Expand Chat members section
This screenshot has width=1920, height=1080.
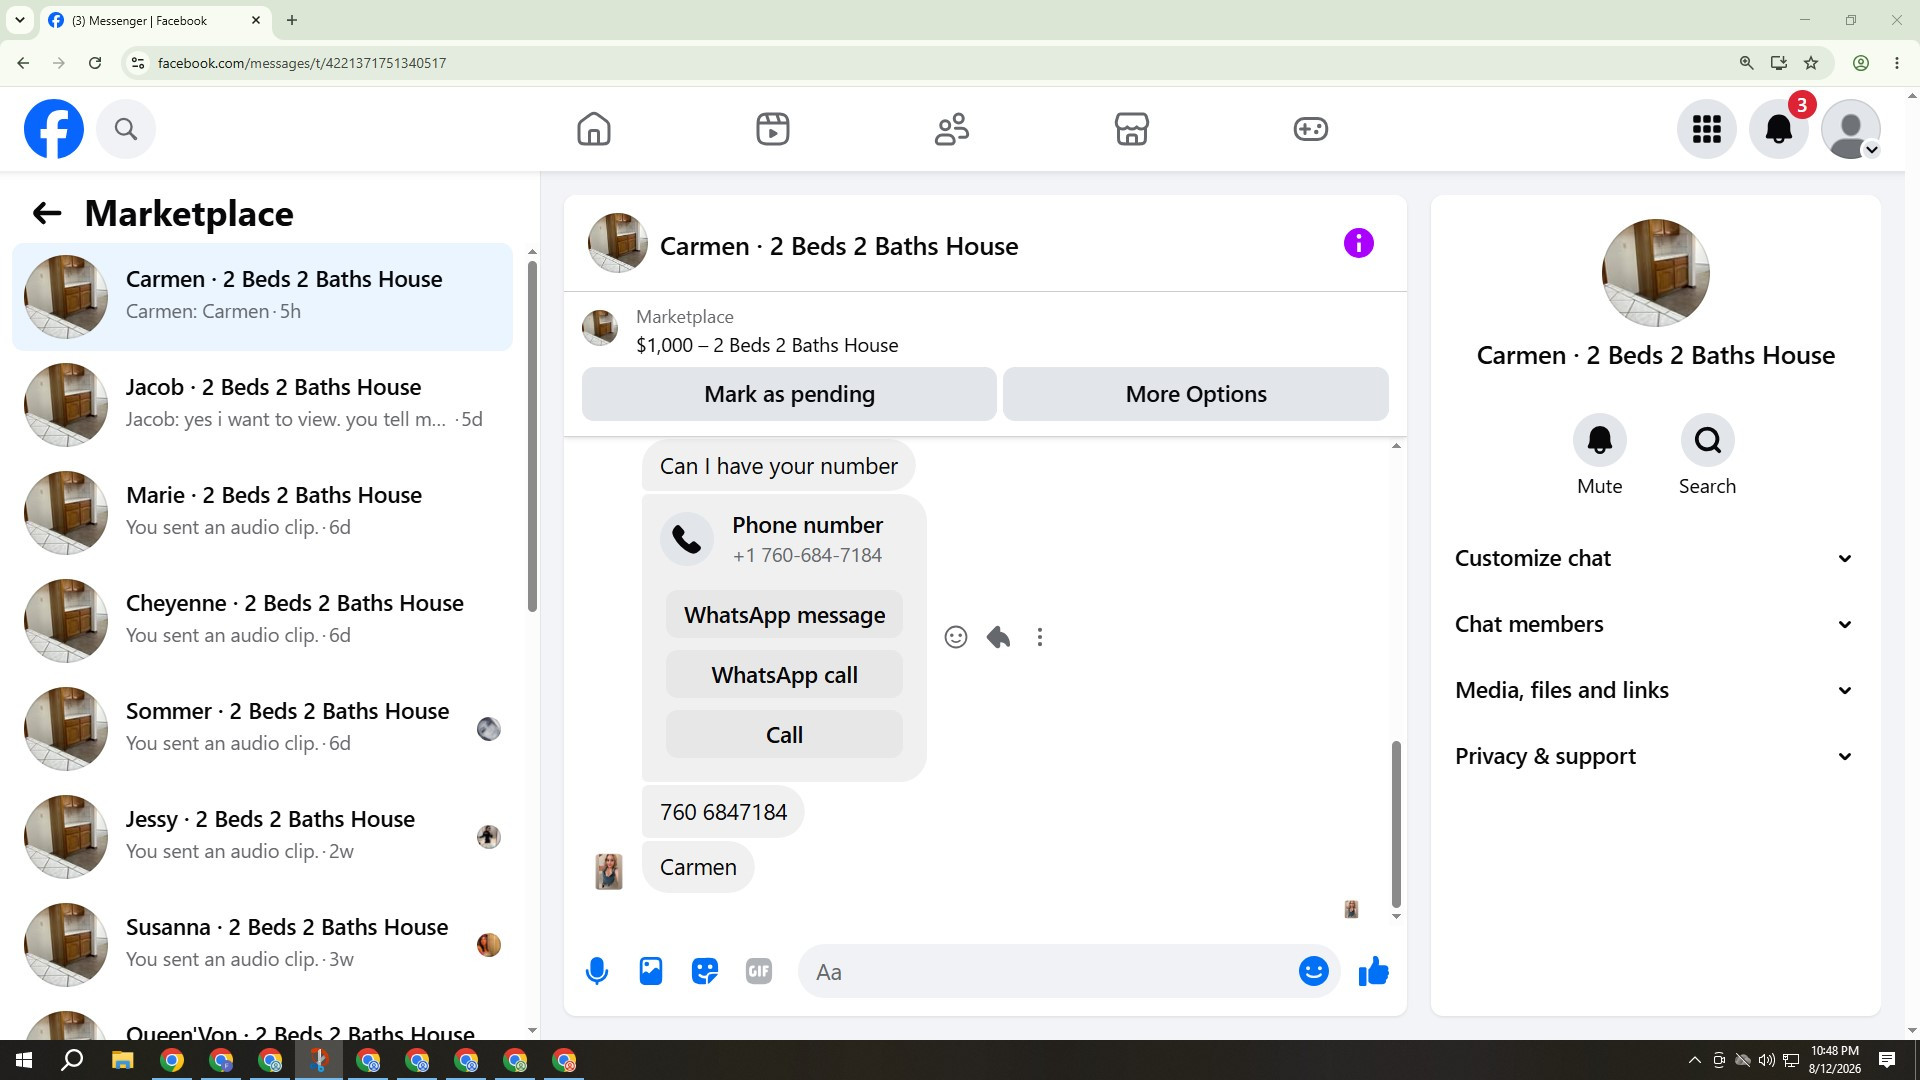tap(1655, 624)
